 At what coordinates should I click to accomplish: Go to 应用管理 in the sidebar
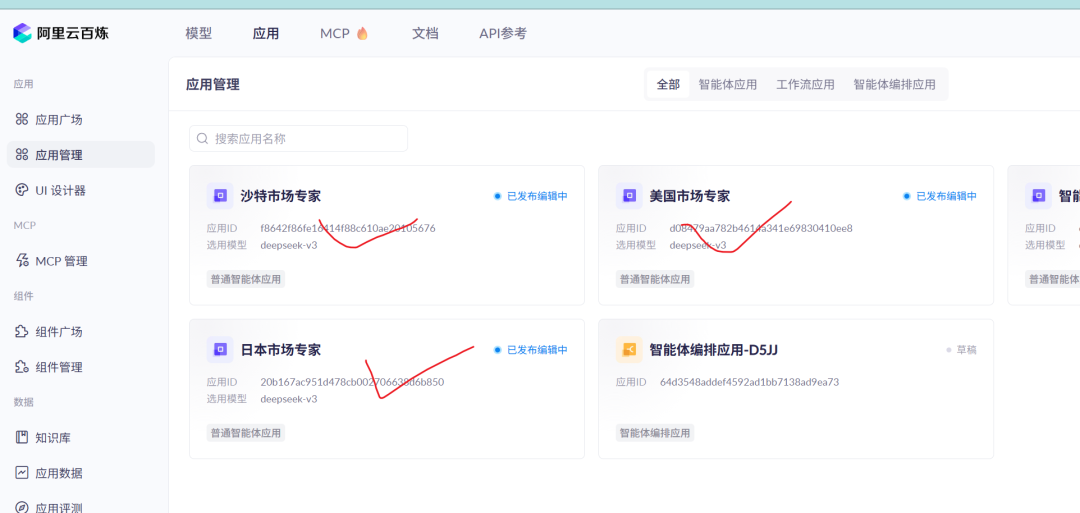click(81, 154)
